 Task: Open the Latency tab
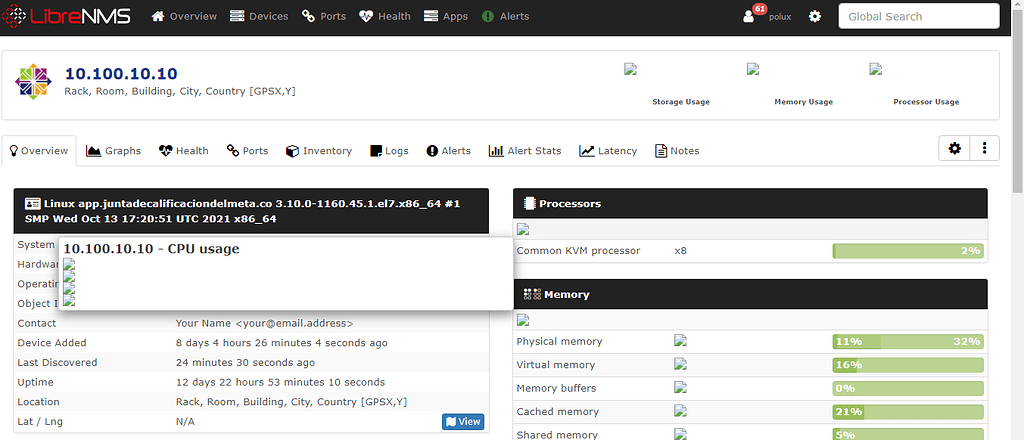tap(608, 151)
